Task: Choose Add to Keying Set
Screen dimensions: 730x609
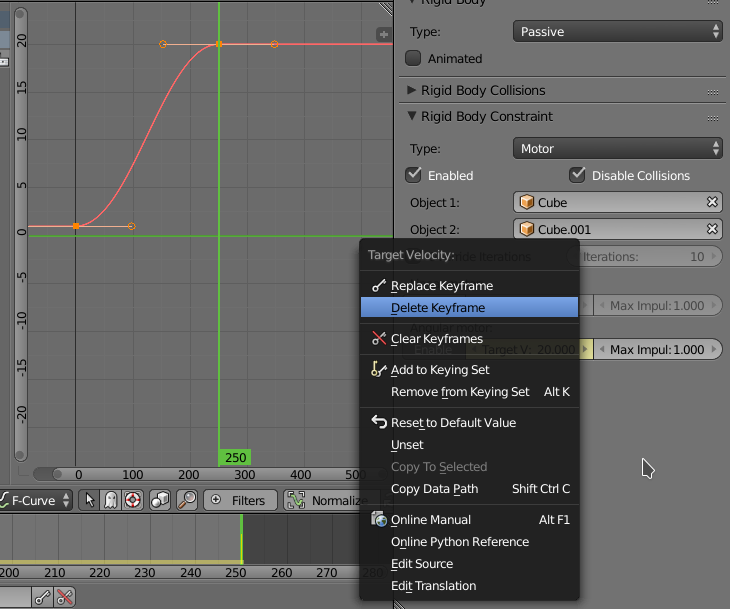Action: (x=469, y=370)
